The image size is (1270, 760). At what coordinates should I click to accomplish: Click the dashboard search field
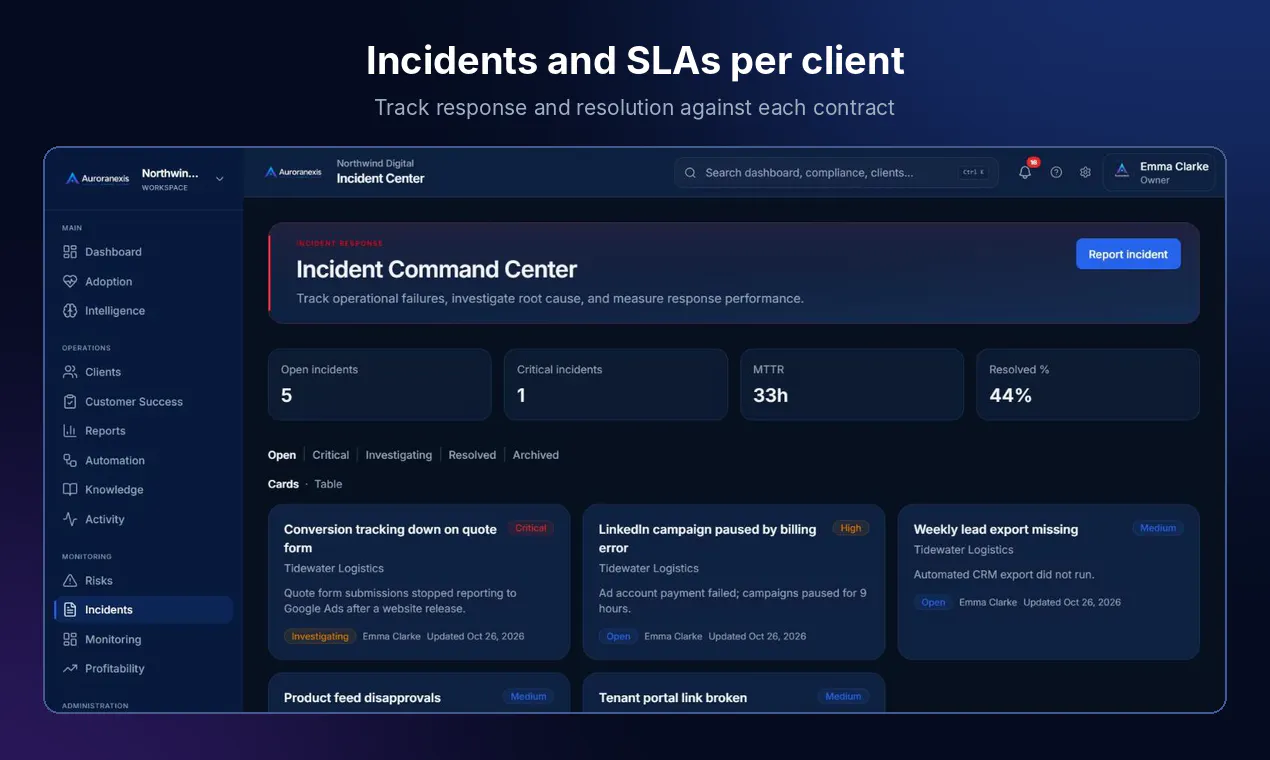pyautogui.click(x=836, y=172)
